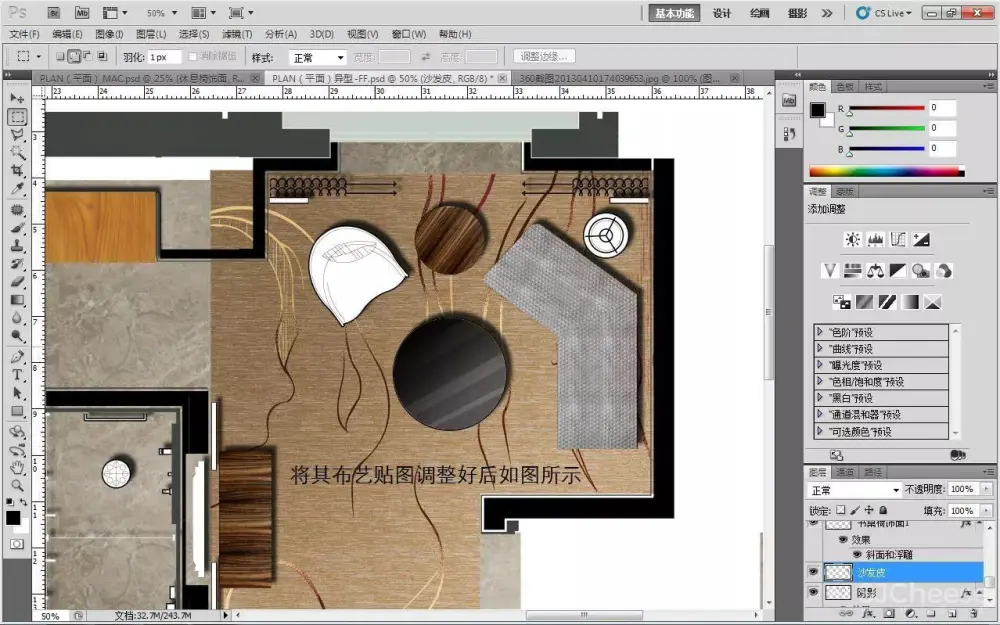This screenshot has height=625, width=1000.
Task: Click the Color Balance scales icon
Action: point(875,270)
